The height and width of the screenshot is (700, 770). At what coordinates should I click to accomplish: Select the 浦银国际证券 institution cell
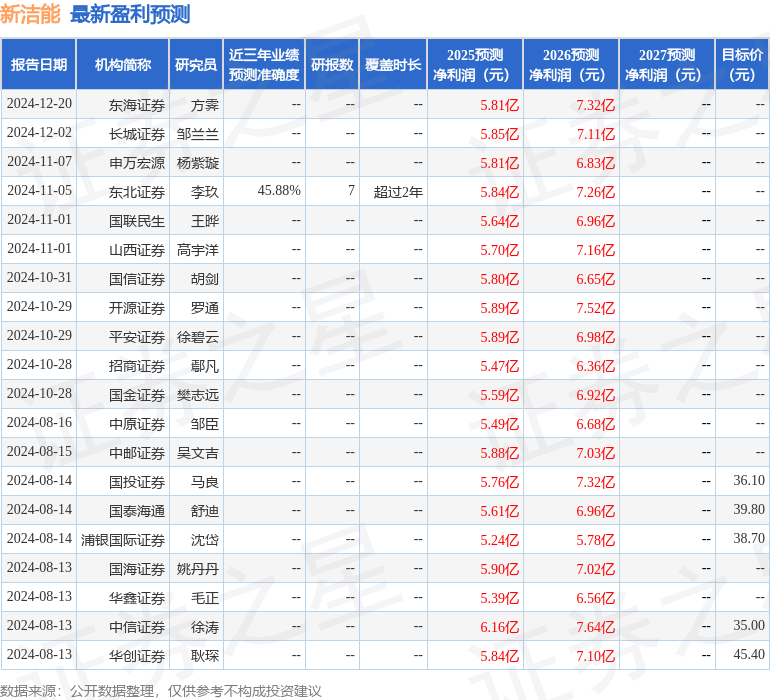(123, 540)
